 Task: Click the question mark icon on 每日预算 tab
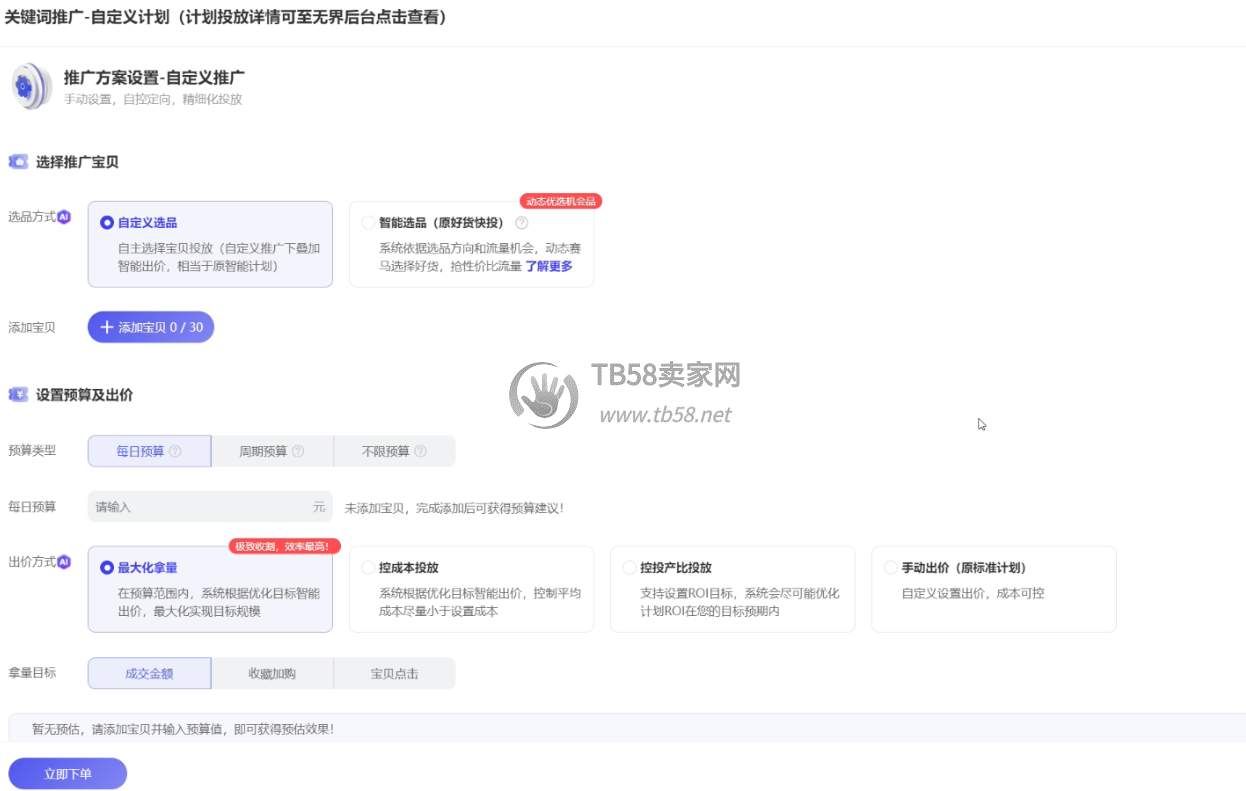coord(175,451)
